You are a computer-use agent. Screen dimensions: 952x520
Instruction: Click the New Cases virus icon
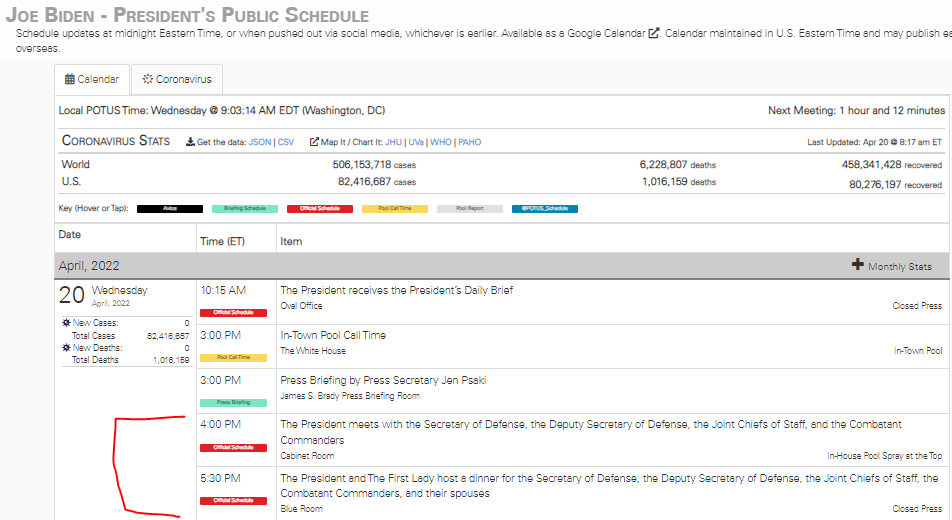tap(66, 323)
